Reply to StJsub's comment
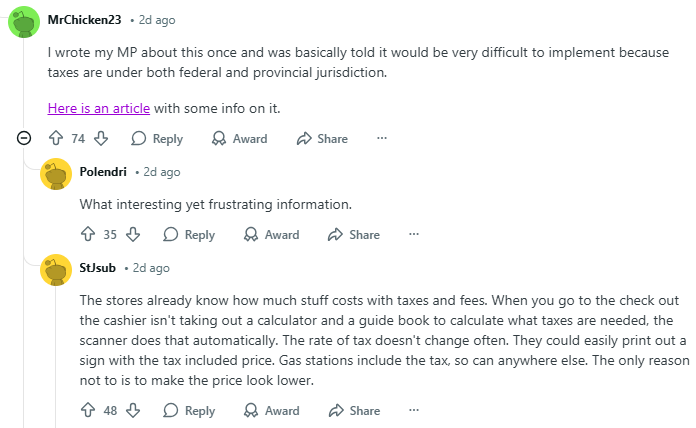 [x=189, y=411]
